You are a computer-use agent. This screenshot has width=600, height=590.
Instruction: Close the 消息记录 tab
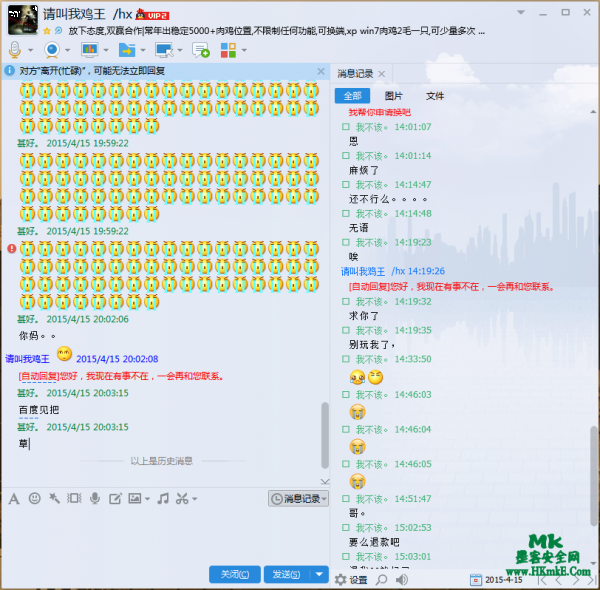tap(382, 74)
